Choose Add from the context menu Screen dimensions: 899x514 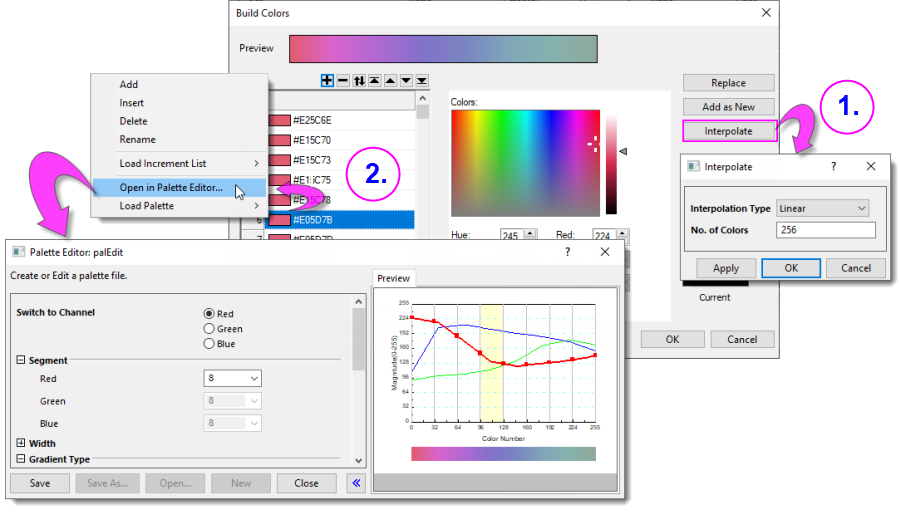(x=128, y=84)
